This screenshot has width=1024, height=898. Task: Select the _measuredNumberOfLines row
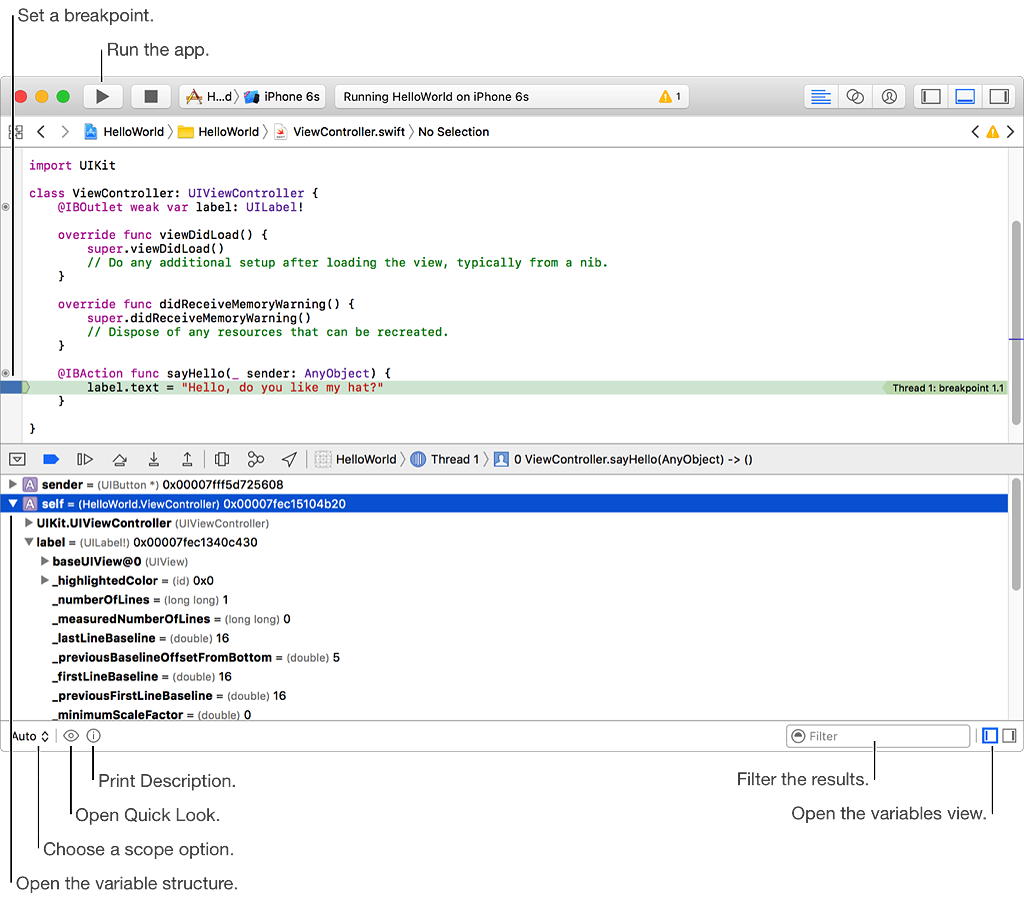(x=503, y=619)
